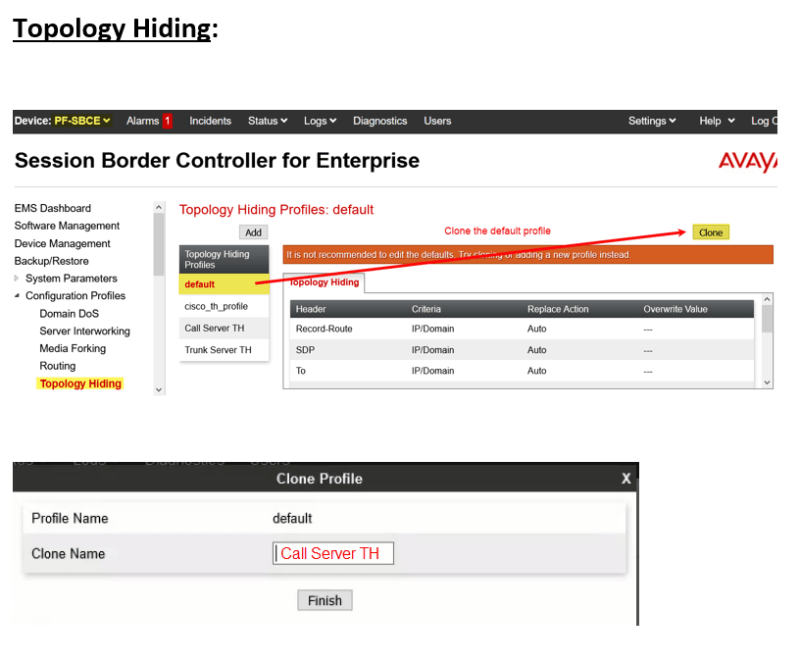The image size is (800, 663).
Task: Click the Avaya logo
Action: [x=747, y=161]
